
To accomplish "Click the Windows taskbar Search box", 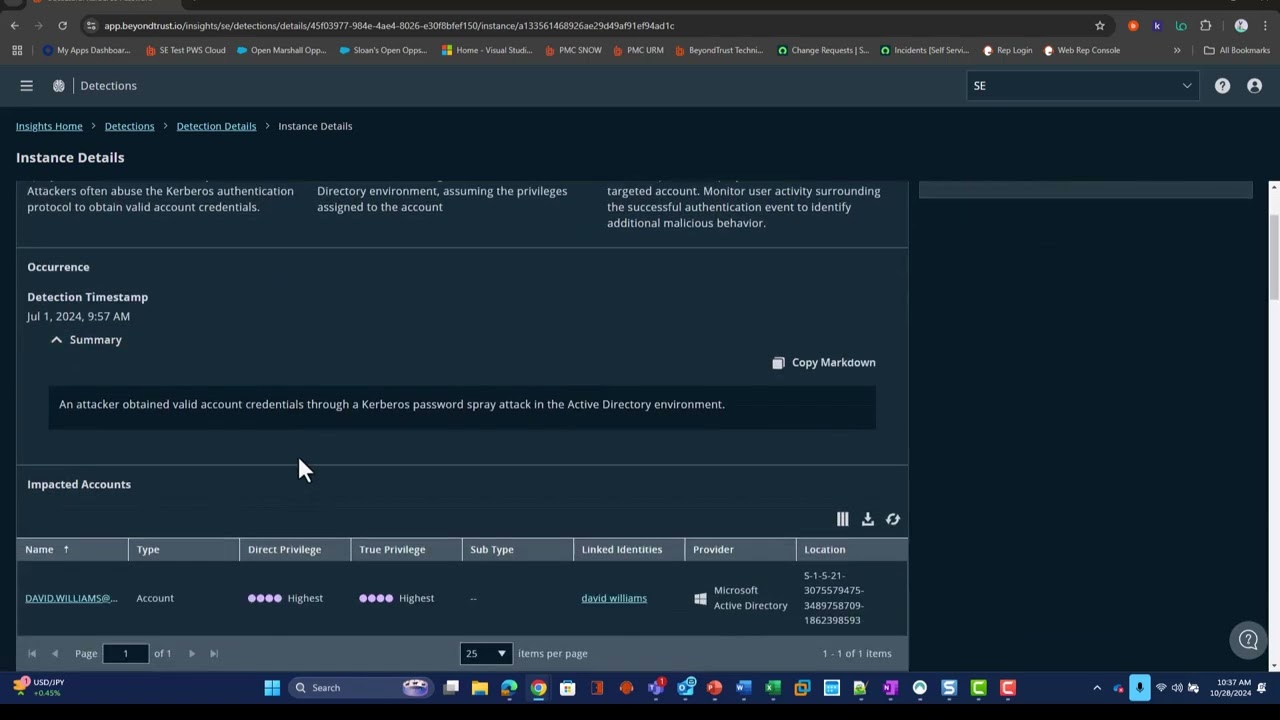I will click(360, 688).
